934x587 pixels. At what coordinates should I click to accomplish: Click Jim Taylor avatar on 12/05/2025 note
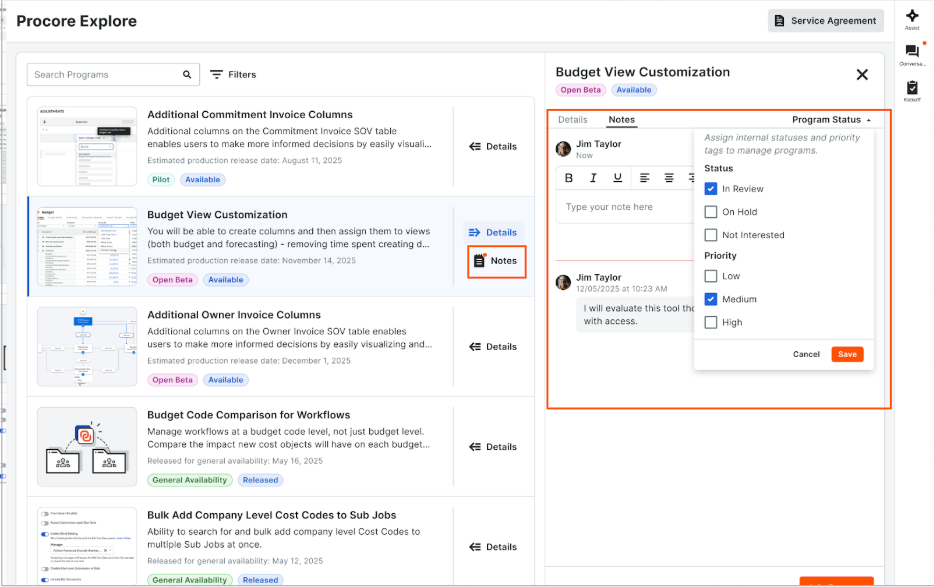coord(563,282)
